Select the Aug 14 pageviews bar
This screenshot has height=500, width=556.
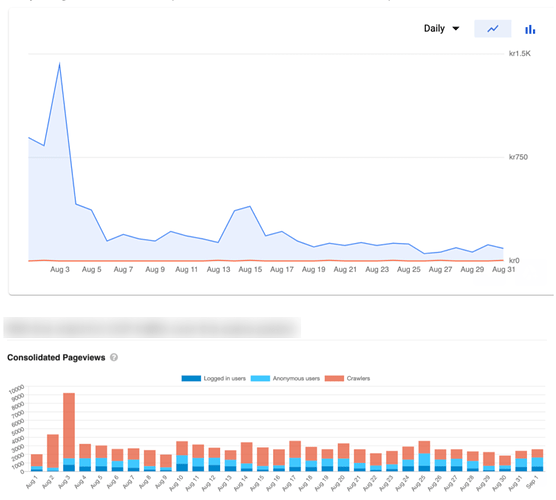(x=246, y=457)
